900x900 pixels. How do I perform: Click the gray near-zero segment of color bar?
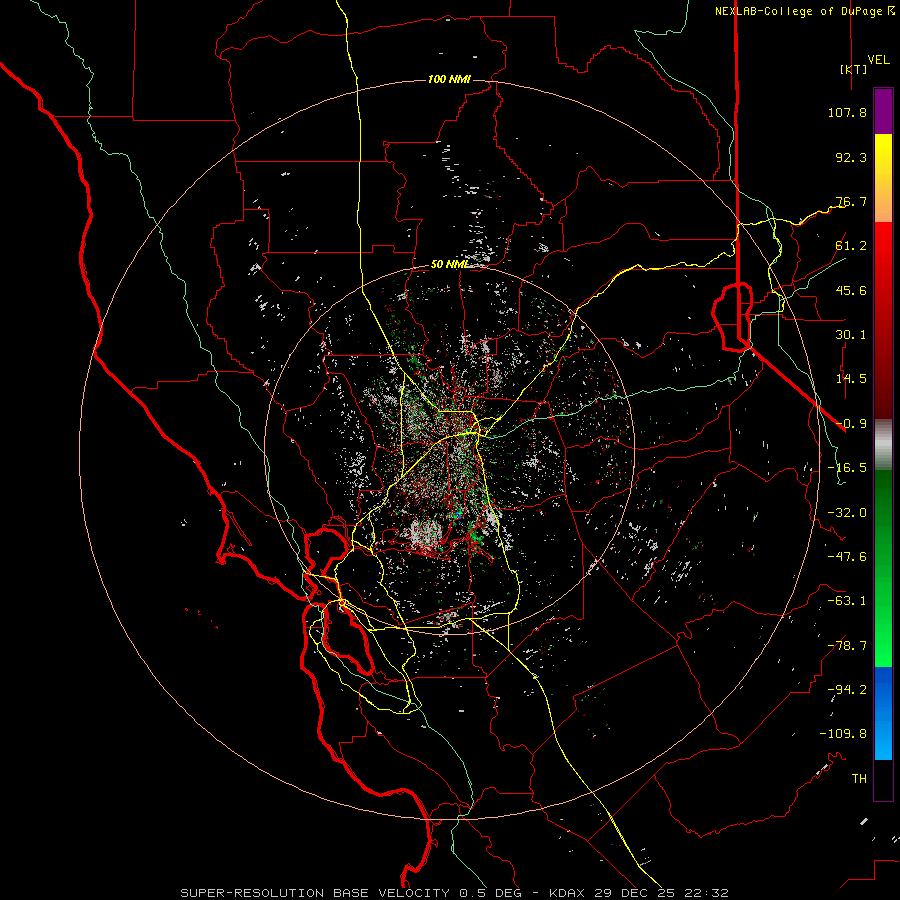click(883, 445)
